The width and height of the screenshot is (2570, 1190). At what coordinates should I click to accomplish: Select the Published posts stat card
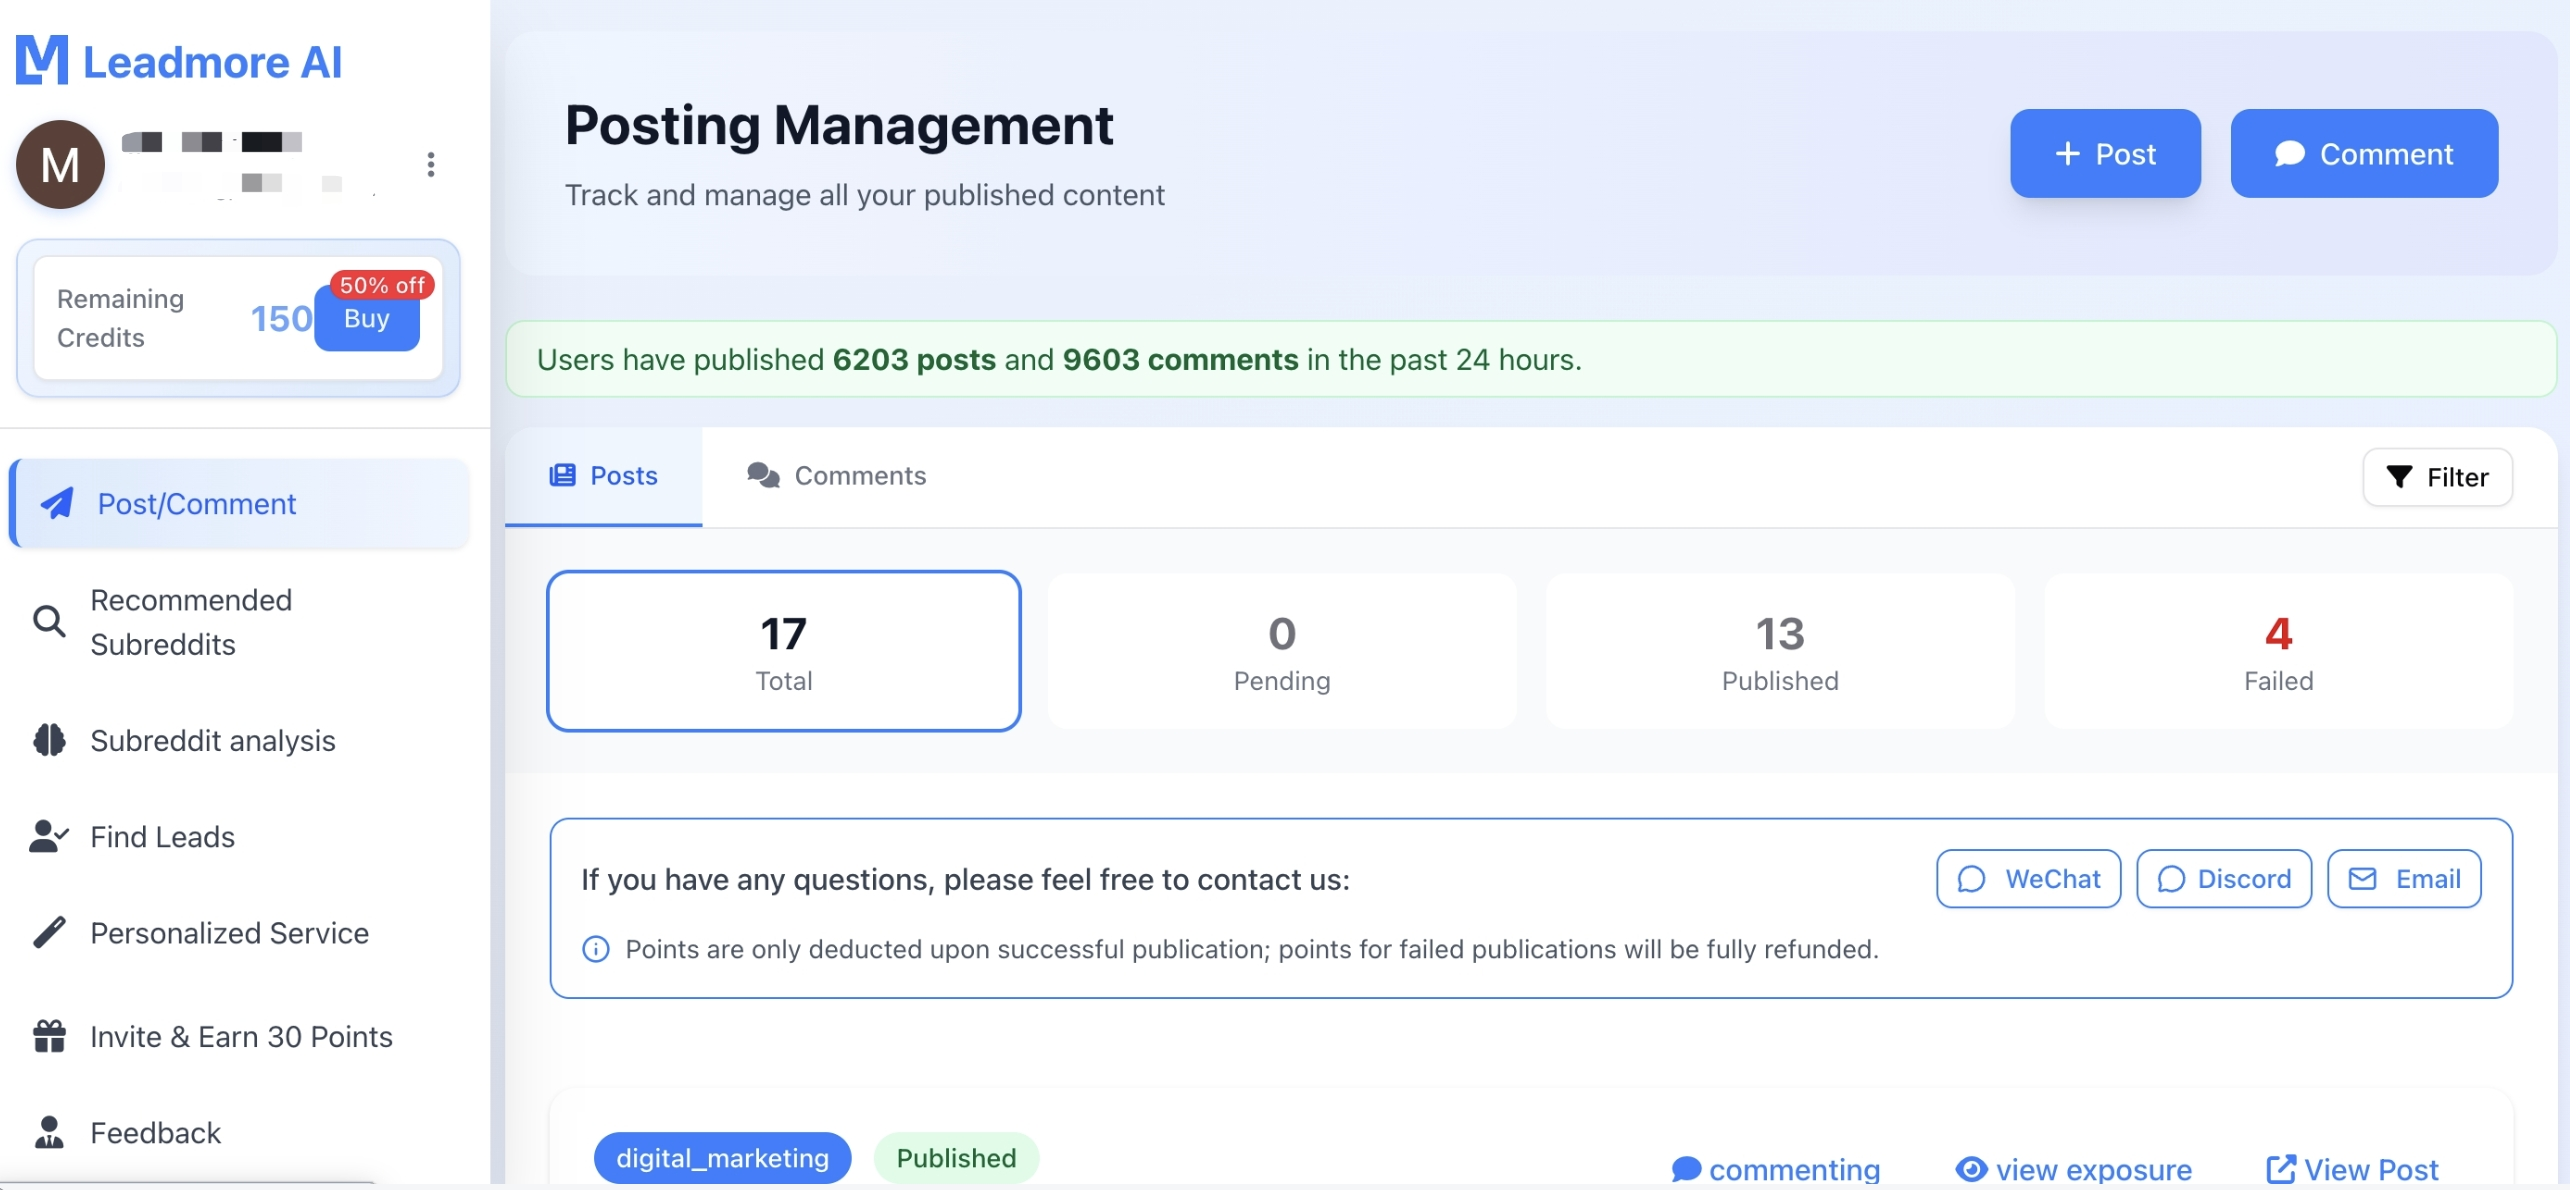pos(1779,652)
